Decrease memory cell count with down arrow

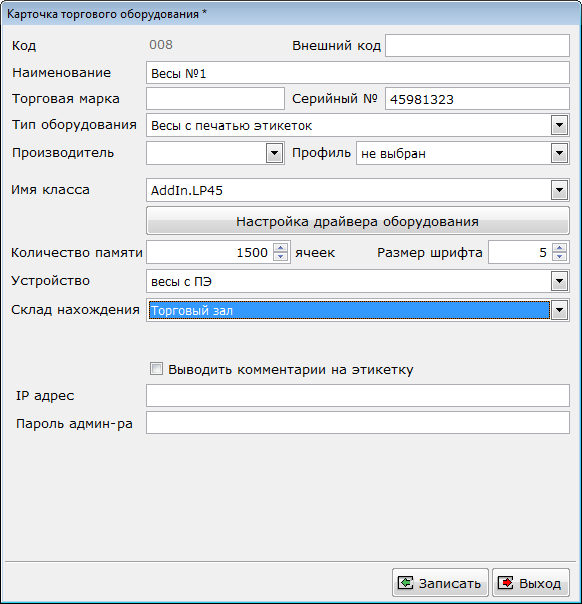[280, 257]
